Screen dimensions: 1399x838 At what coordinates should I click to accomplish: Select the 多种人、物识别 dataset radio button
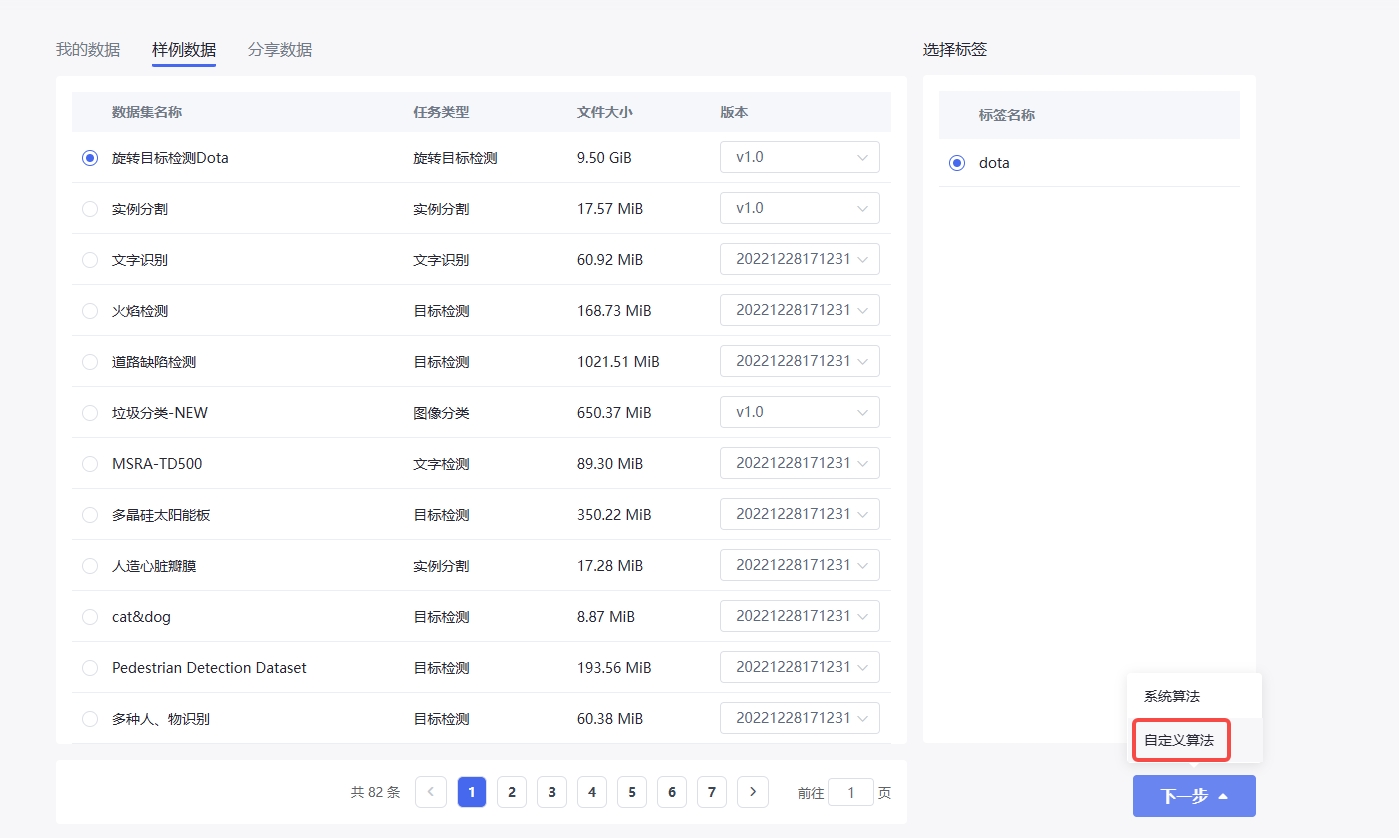click(x=90, y=719)
